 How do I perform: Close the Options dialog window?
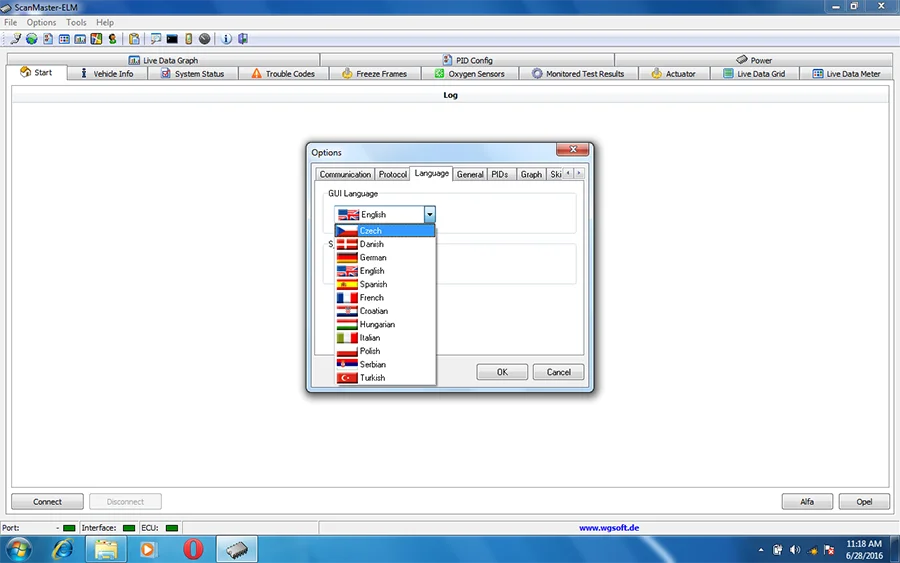click(x=572, y=149)
